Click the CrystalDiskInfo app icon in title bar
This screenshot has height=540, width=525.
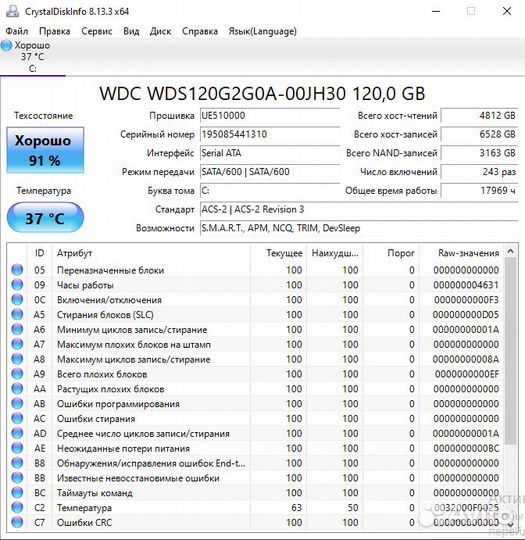tap(12, 11)
